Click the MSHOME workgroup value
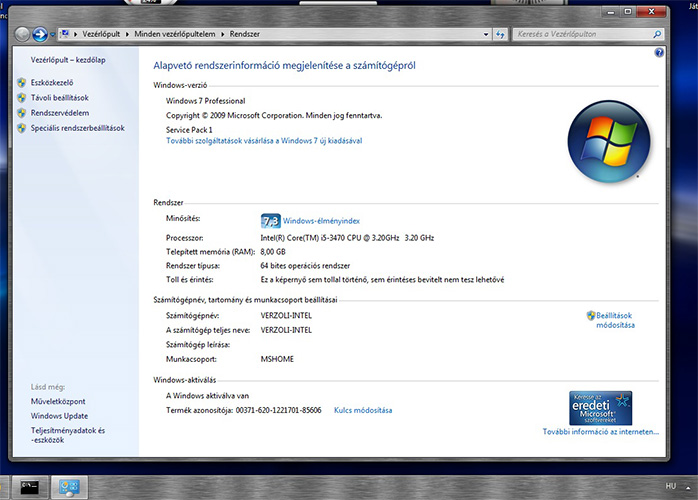The width and height of the screenshot is (698, 500). click(x=277, y=359)
